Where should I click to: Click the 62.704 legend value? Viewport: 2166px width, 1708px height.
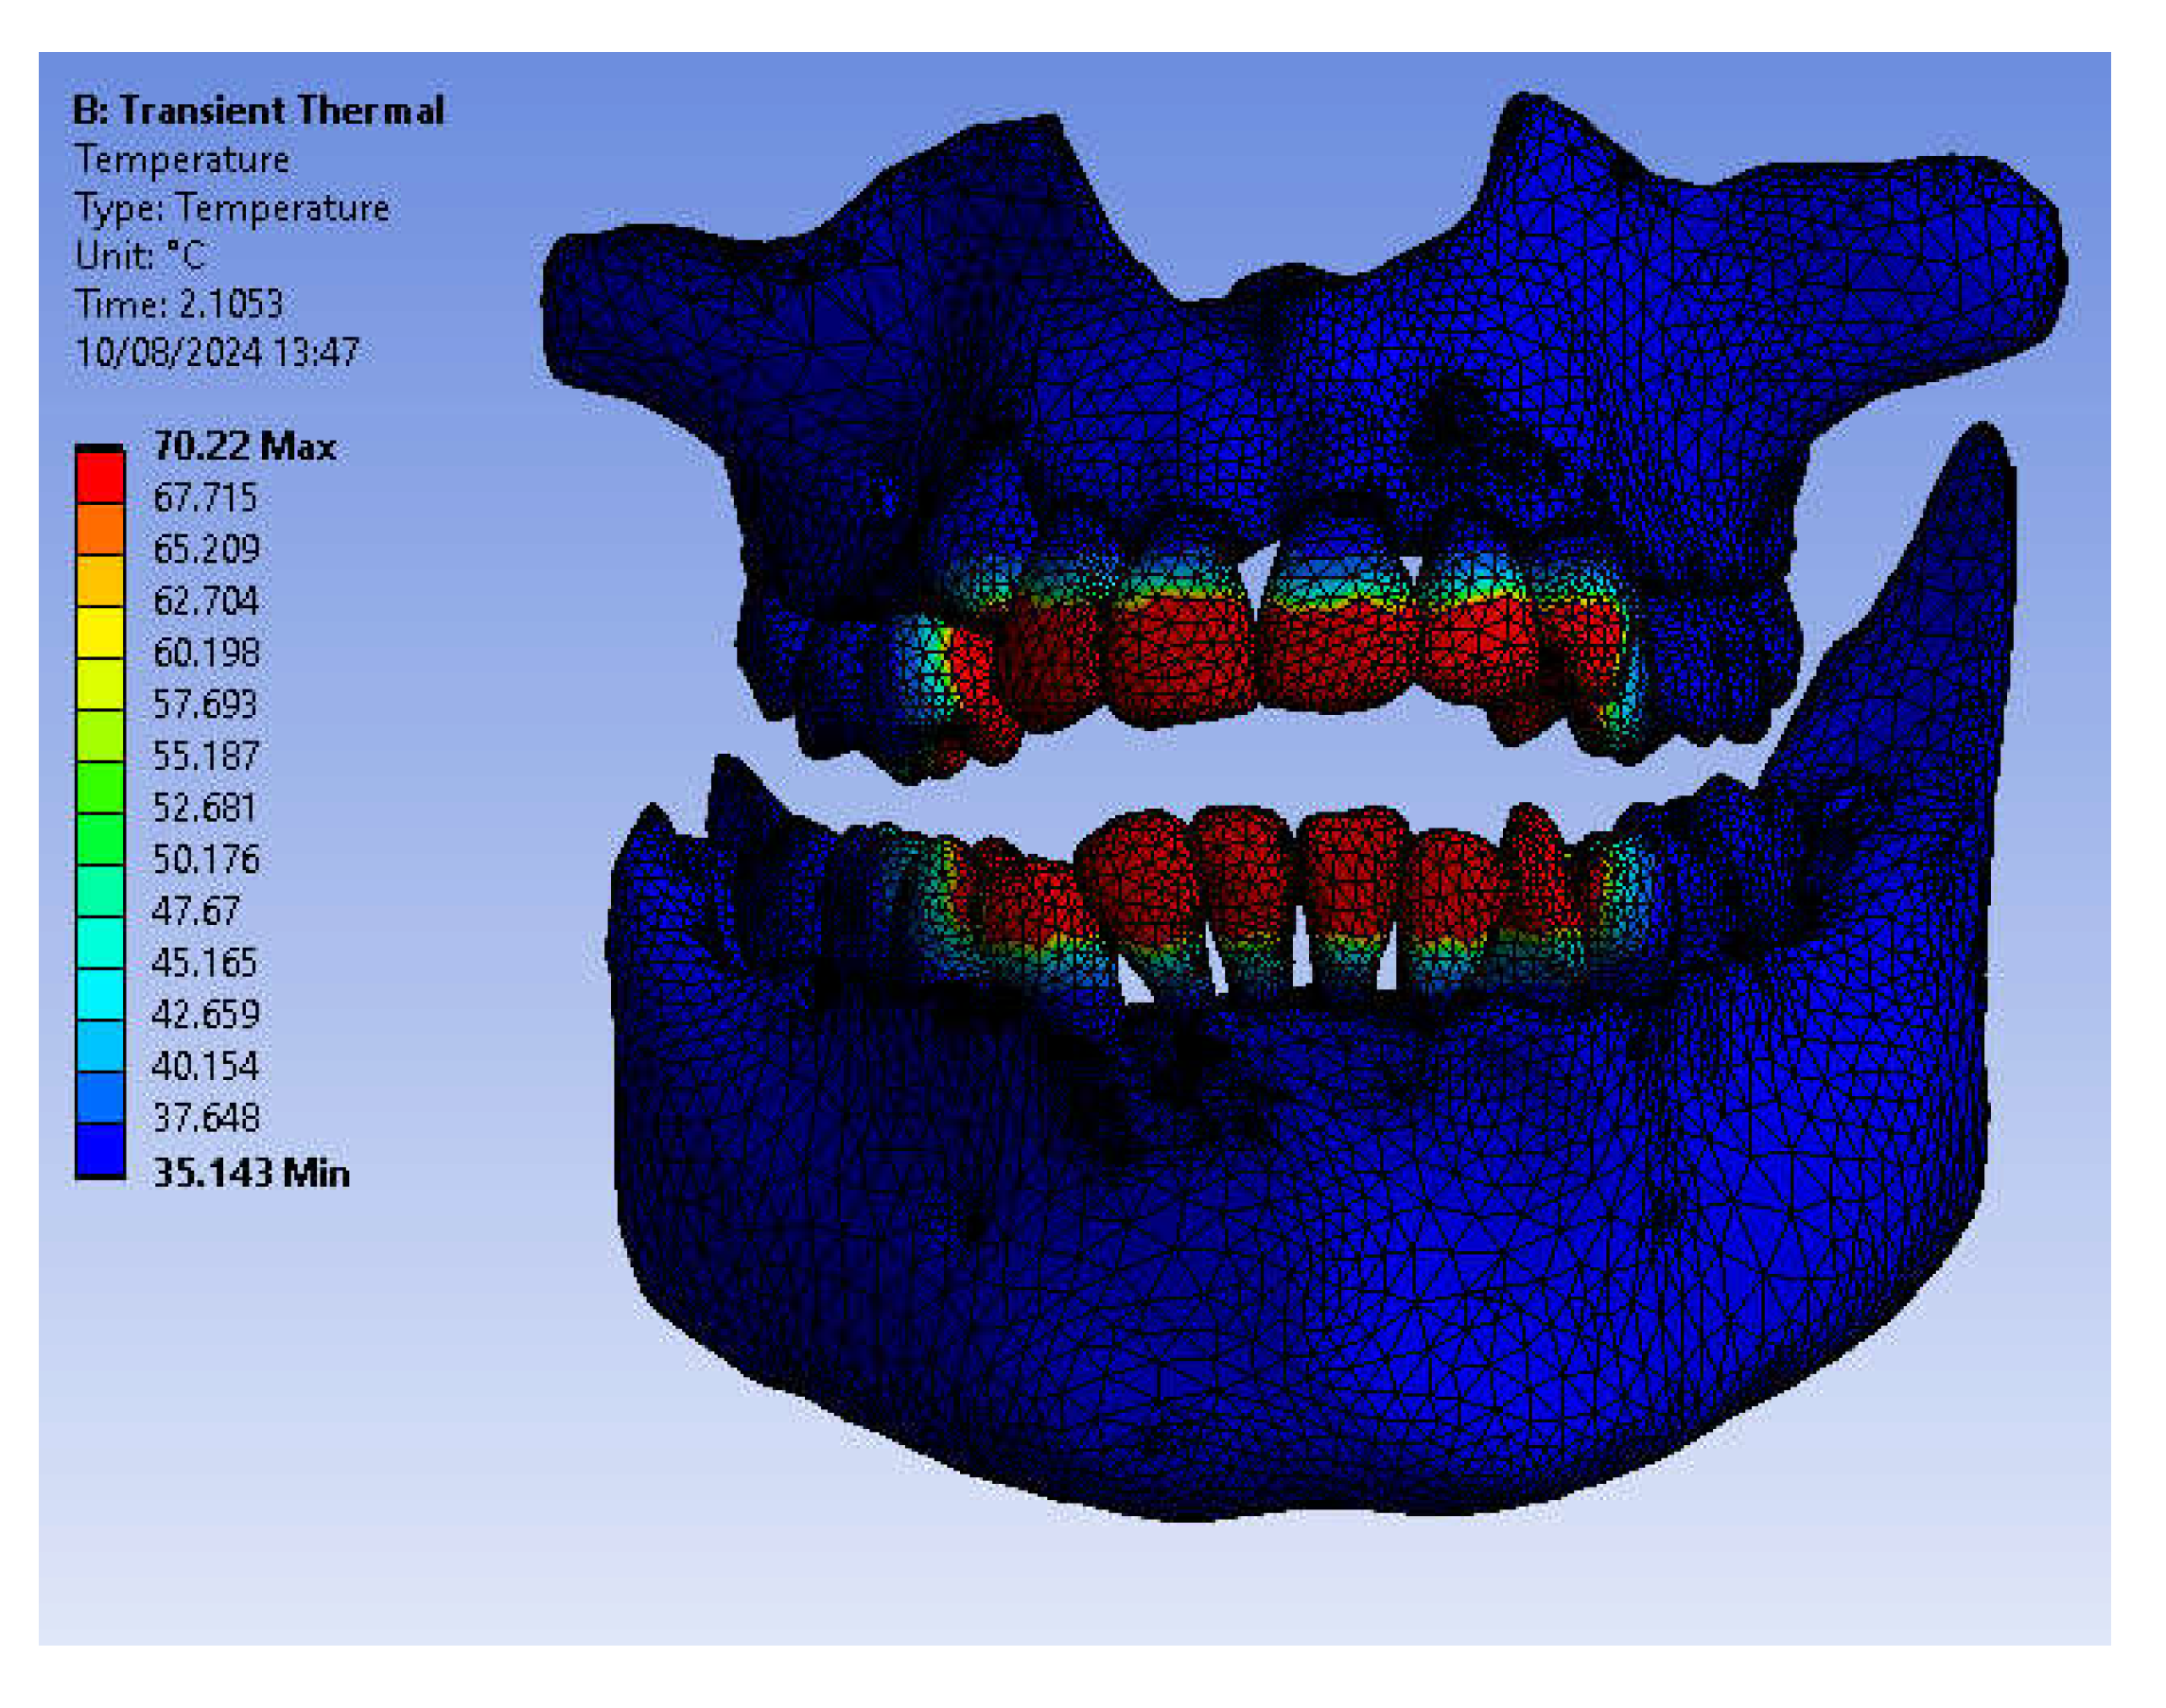(205, 601)
